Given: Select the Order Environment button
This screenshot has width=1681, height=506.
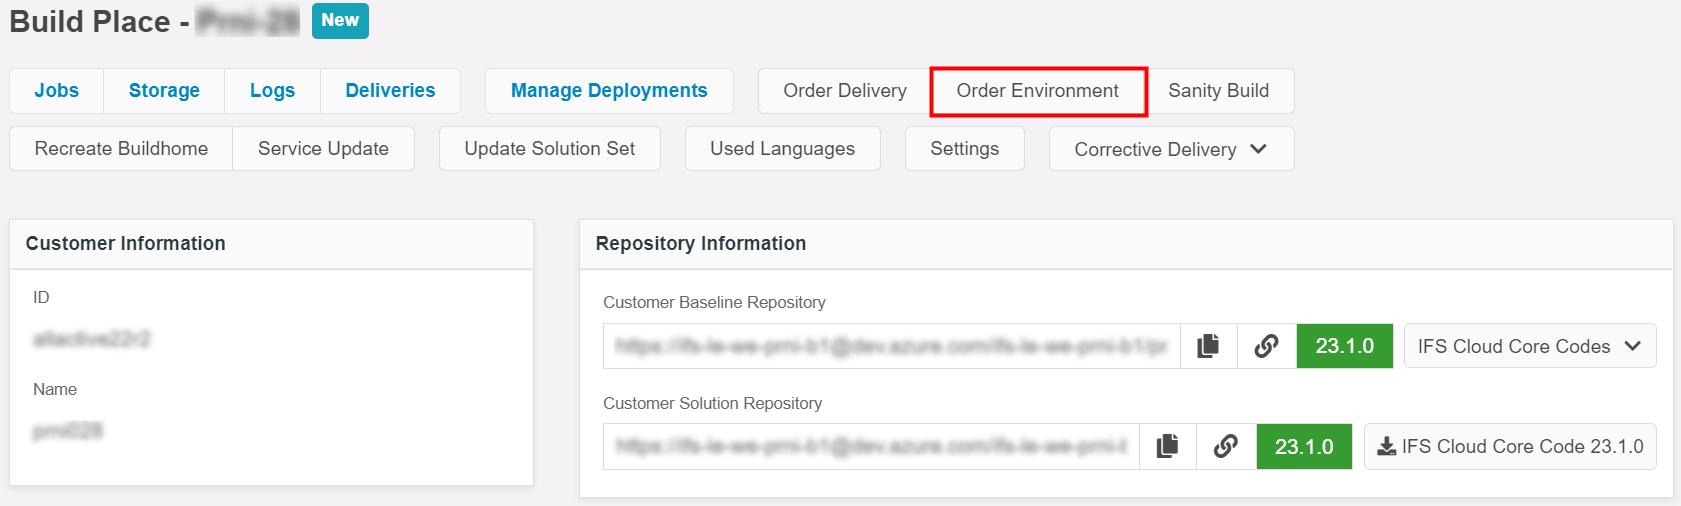Looking at the screenshot, I should pyautogui.click(x=1038, y=91).
